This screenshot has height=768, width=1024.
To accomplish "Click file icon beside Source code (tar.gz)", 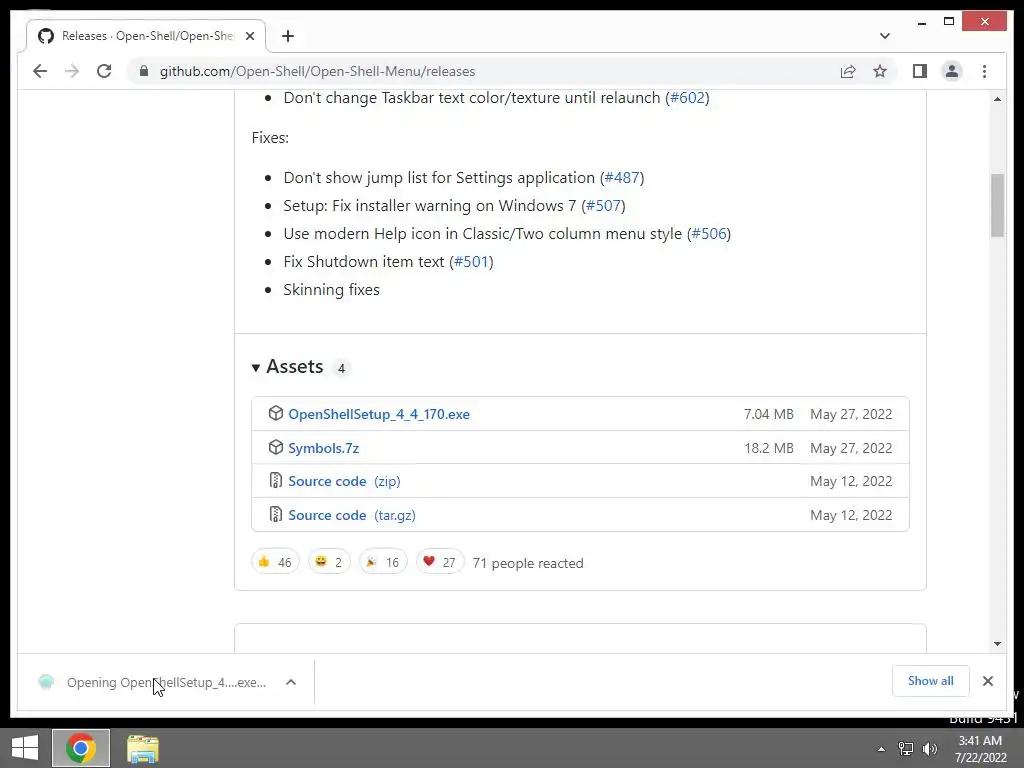I will [x=276, y=515].
